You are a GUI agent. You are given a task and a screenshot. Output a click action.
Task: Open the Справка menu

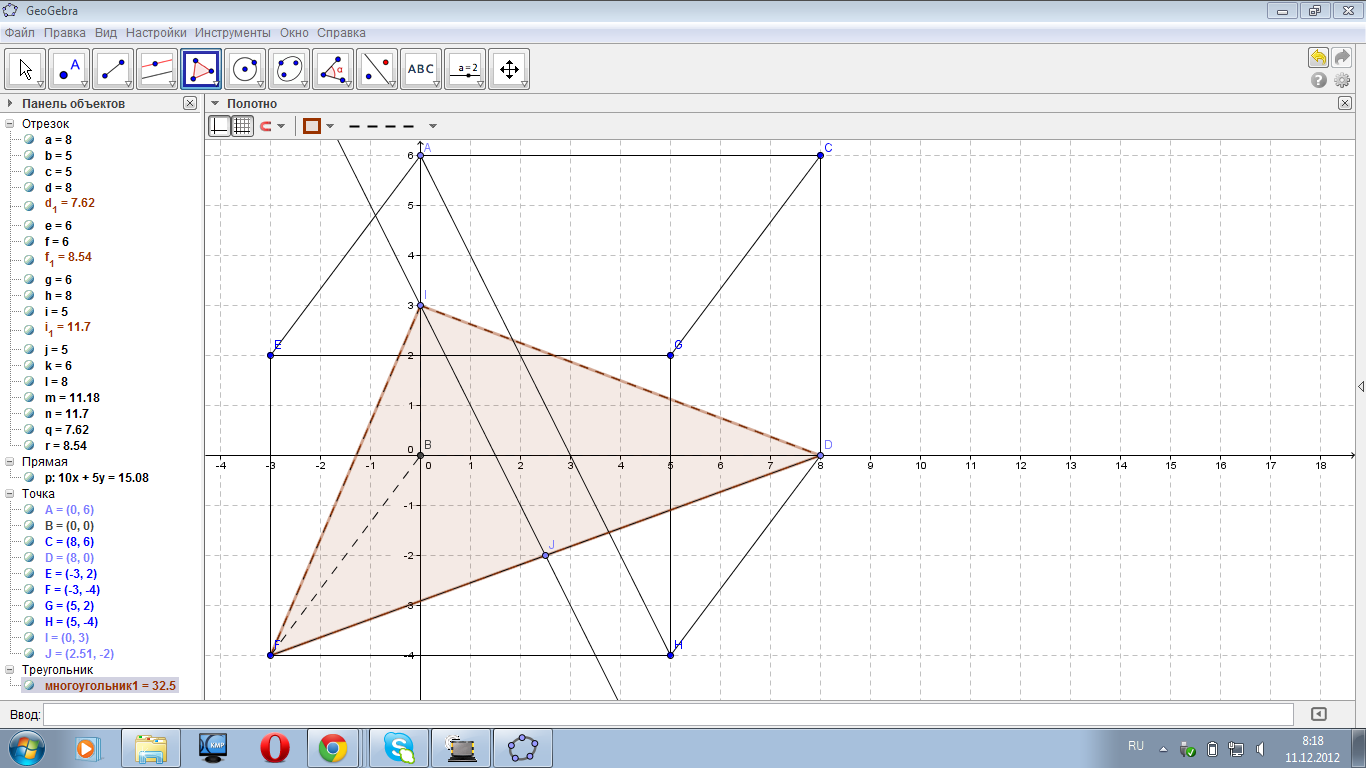click(341, 33)
